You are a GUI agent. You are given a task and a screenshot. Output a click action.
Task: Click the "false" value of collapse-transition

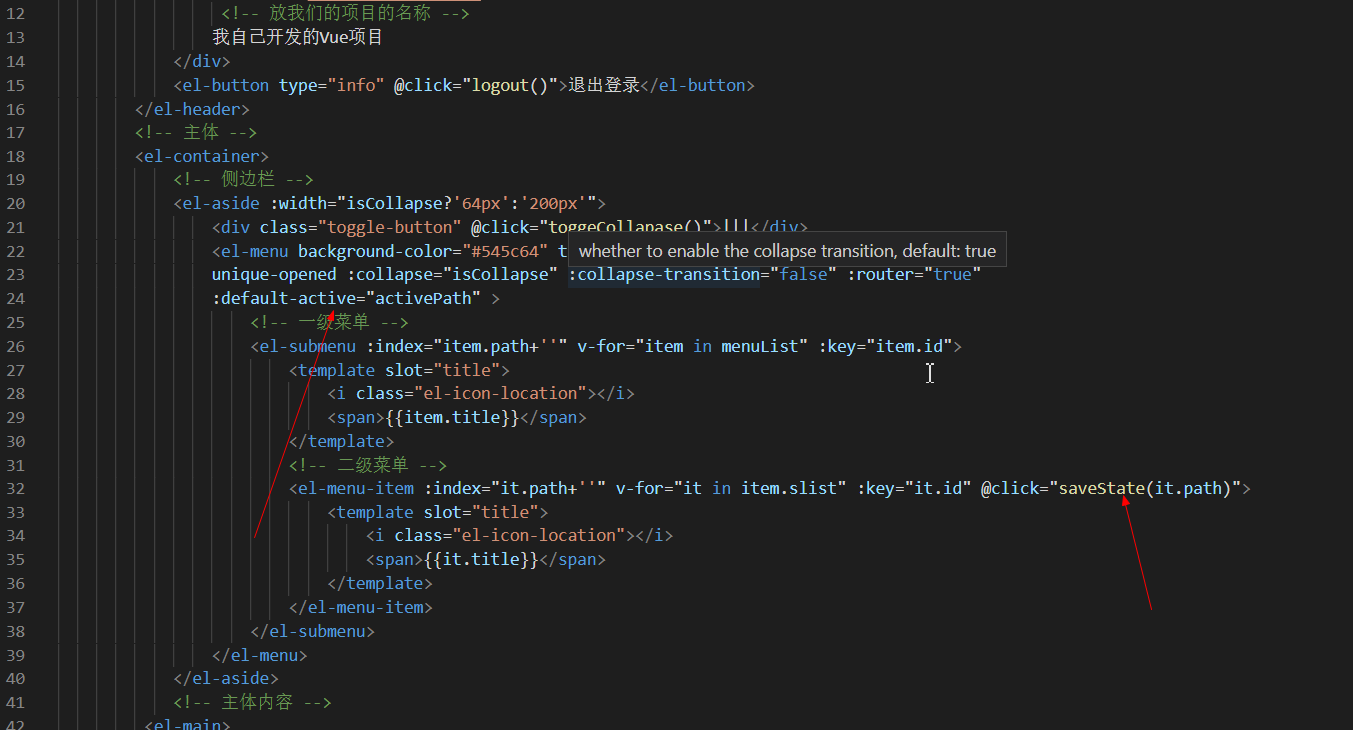(805, 275)
